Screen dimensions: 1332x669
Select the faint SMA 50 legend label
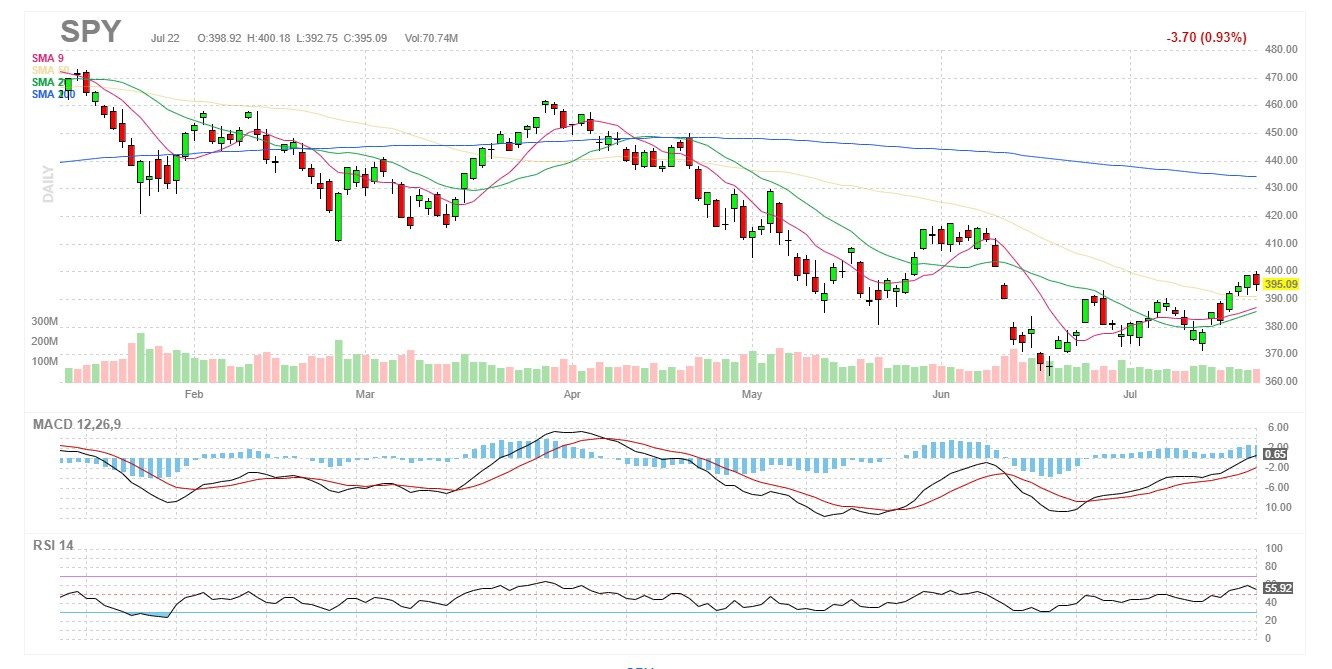point(50,70)
